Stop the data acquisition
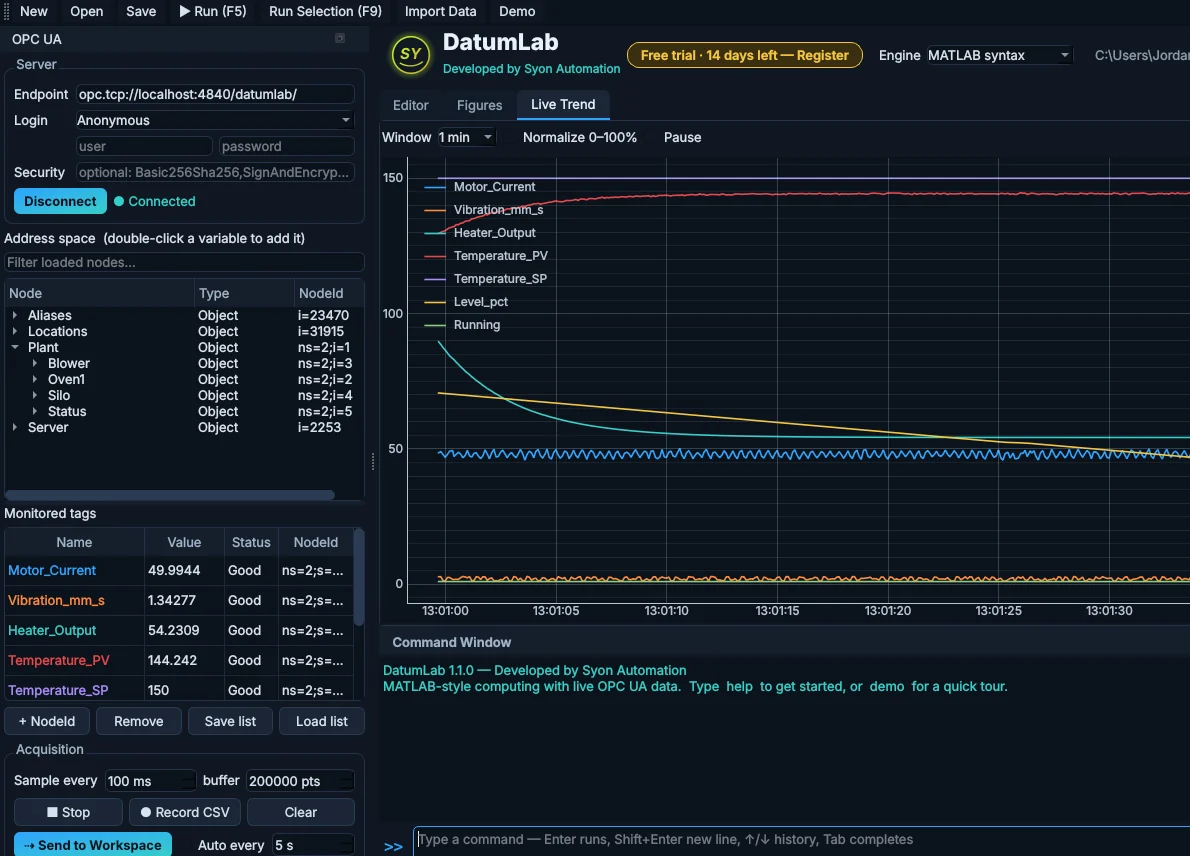Image resolution: width=1190 pixels, height=856 pixels. pyautogui.click(x=68, y=812)
